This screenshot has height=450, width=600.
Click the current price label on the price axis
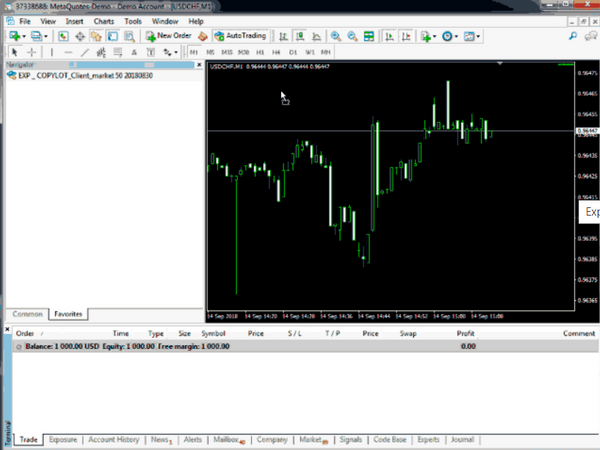[x=587, y=131]
